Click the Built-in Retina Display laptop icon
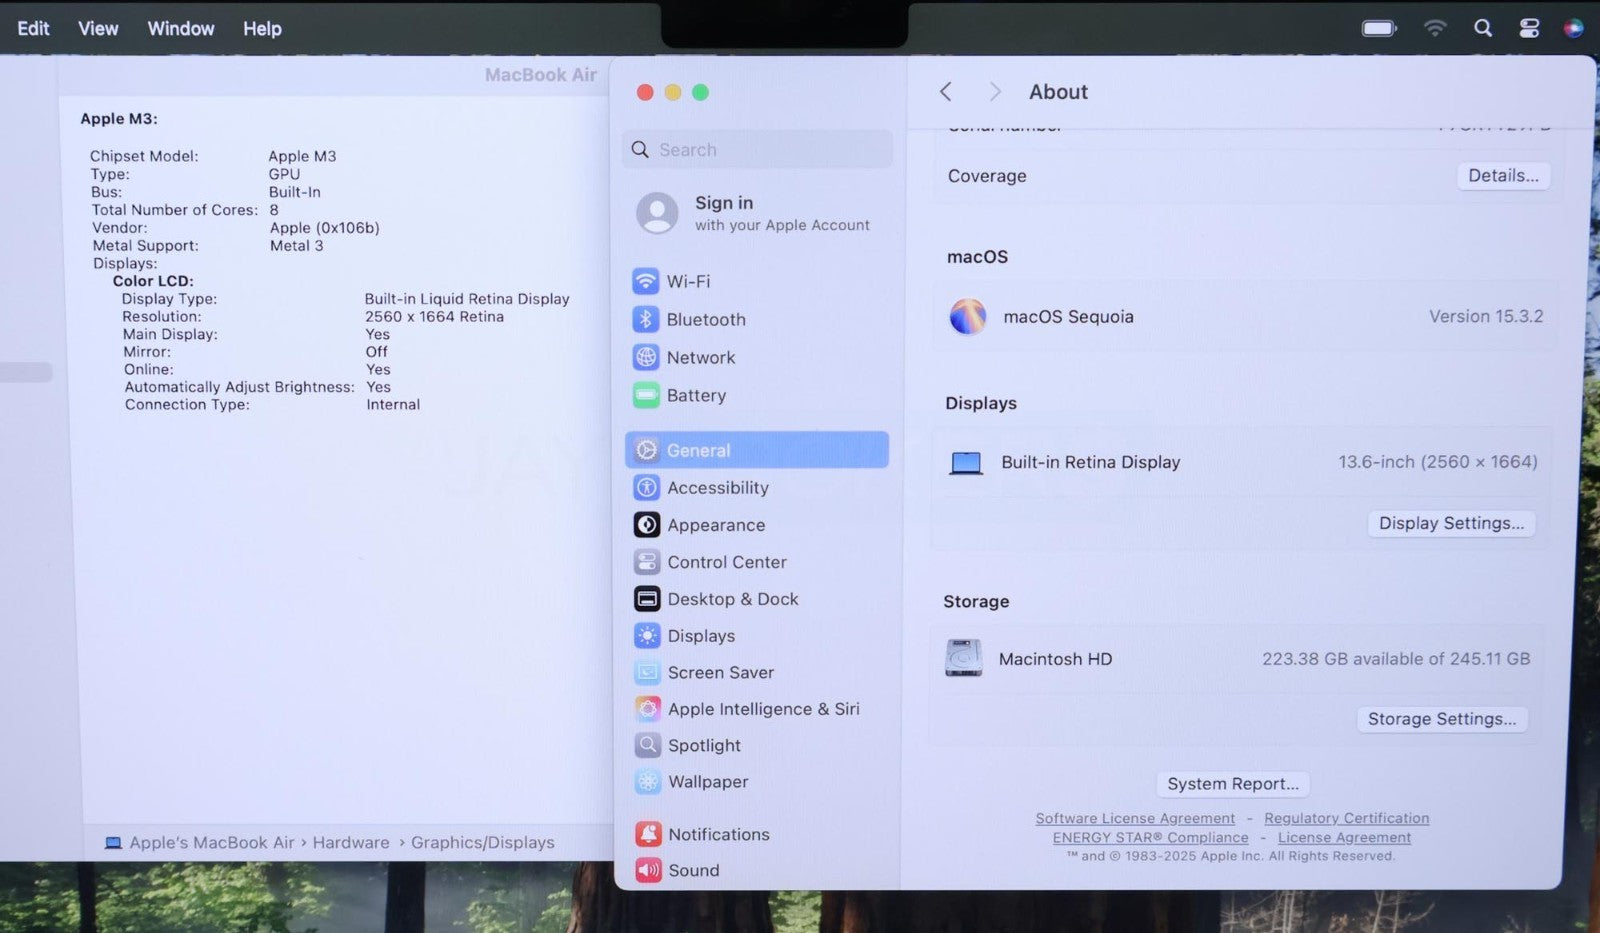The width and height of the screenshot is (1600, 933). click(x=965, y=463)
